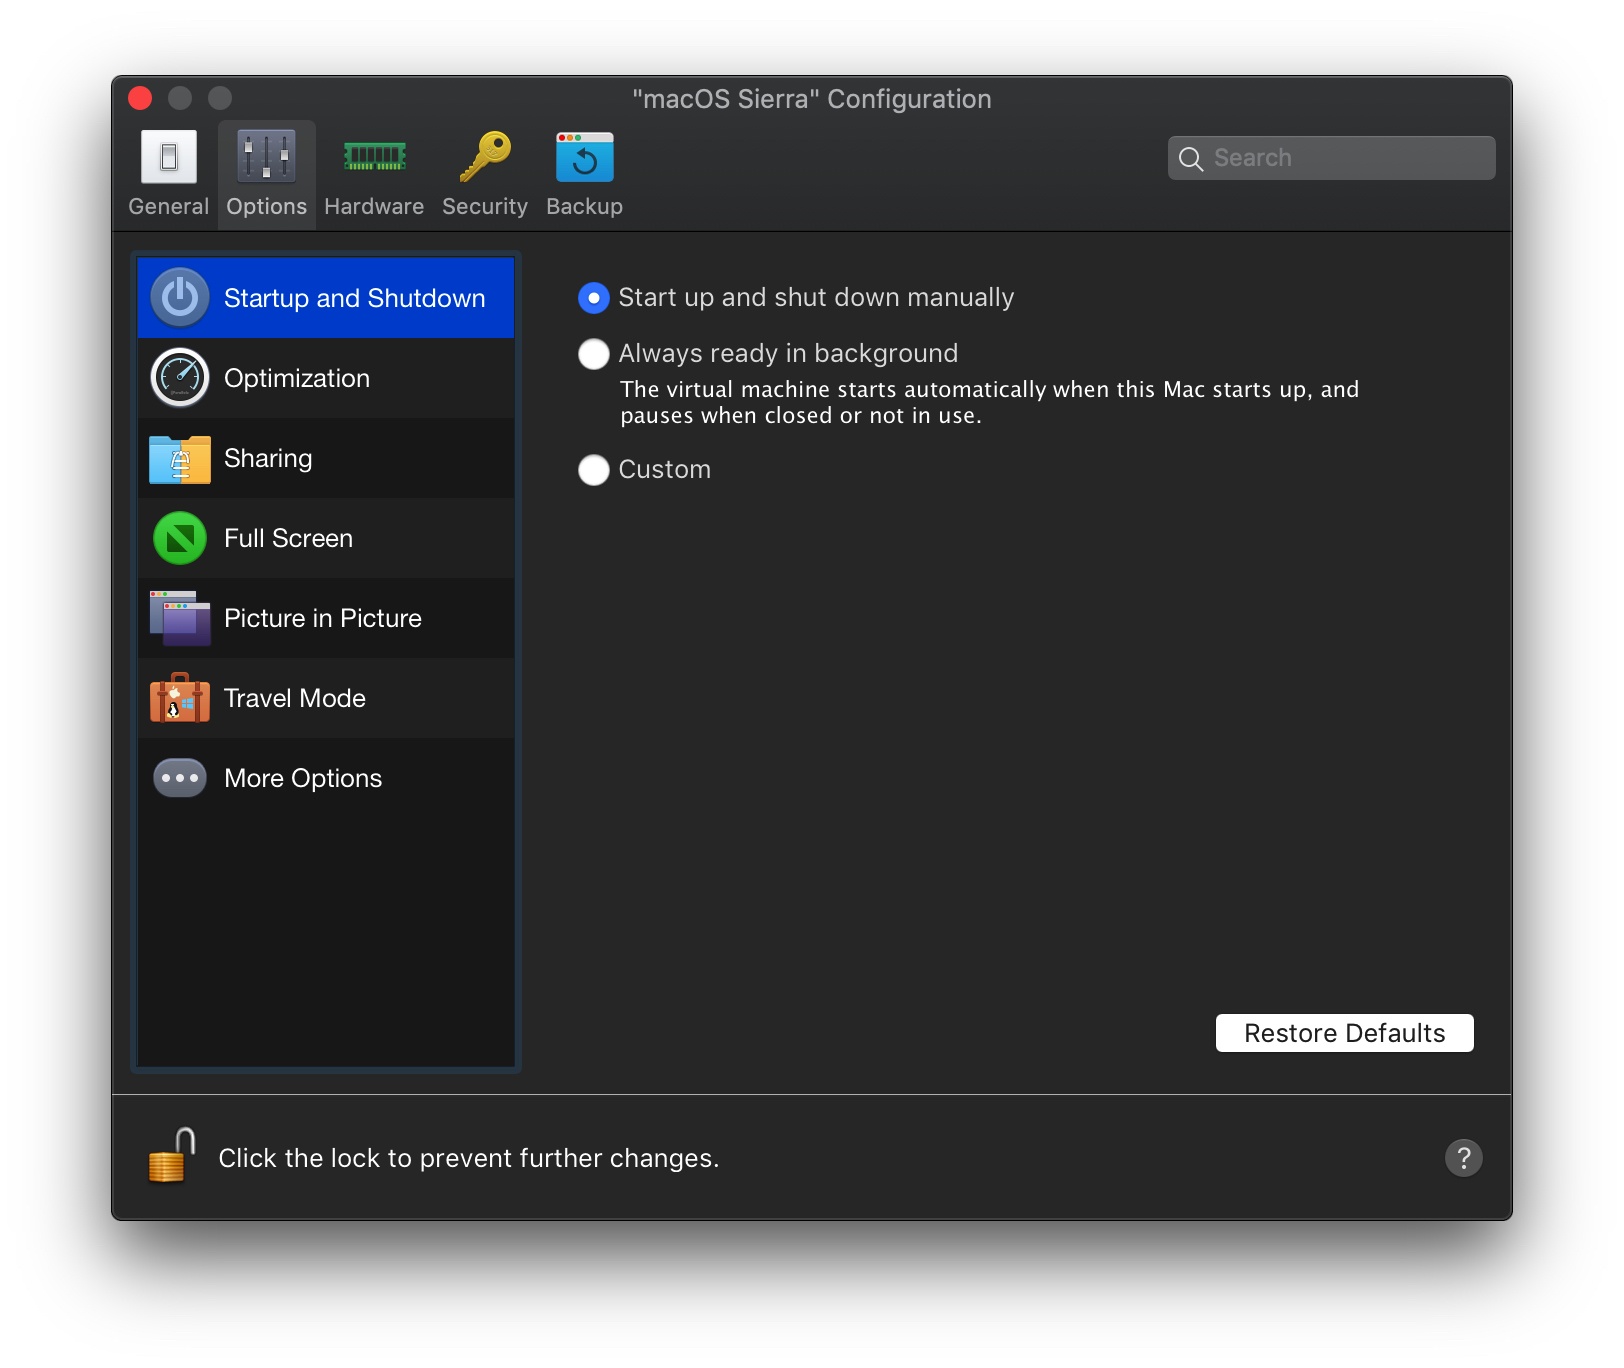Close the configuration window with red button
The height and width of the screenshot is (1368, 1624).
[140, 98]
